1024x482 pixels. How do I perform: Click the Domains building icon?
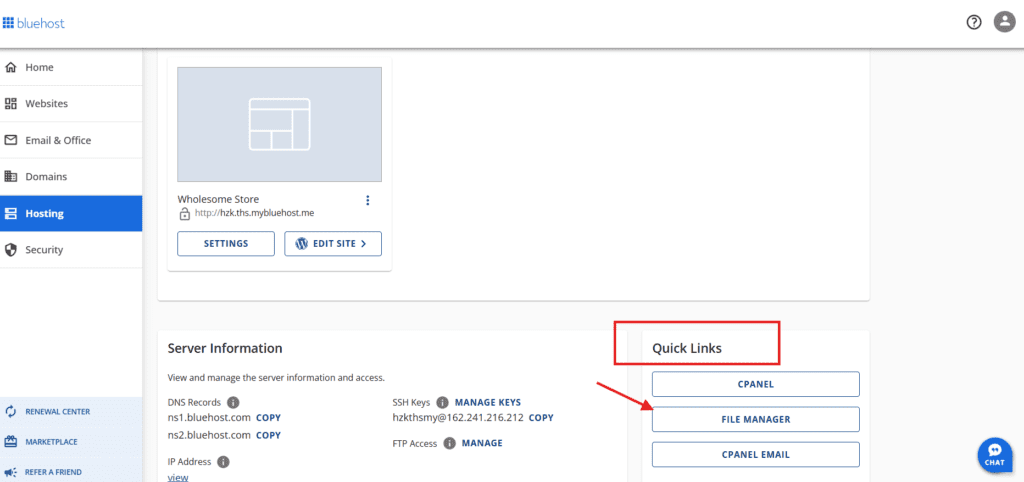[x=11, y=177]
